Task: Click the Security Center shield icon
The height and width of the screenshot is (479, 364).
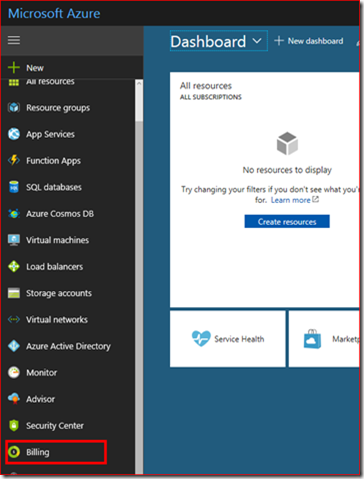Action: click(14, 425)
